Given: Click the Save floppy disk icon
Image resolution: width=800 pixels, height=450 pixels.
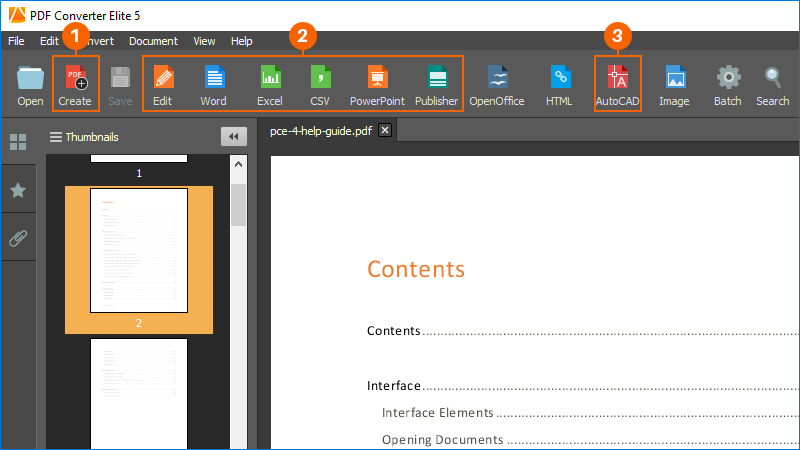Looking at the screenshot, I should pyautogui.click(x=120, y=78).
